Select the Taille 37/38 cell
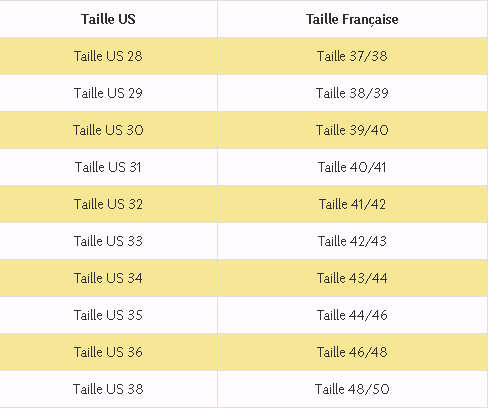This screenshot has width=488, height=408. 352,56
